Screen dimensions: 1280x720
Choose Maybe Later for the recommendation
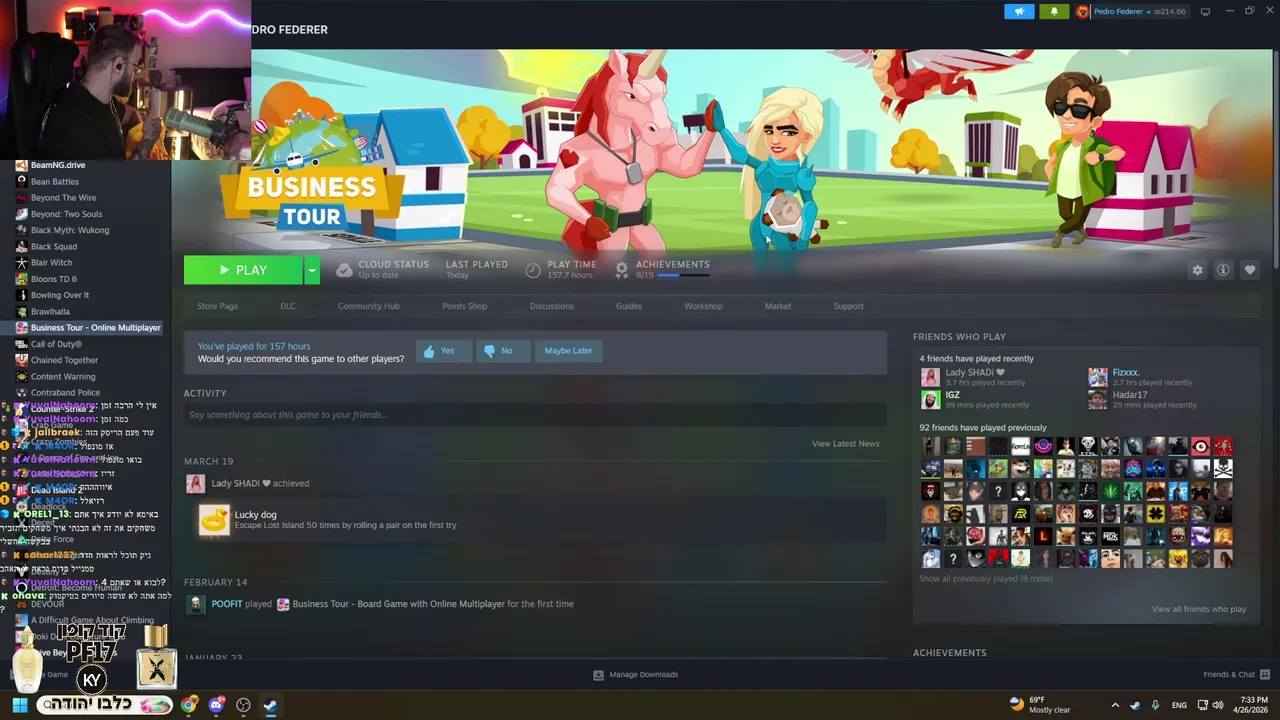coord(568,351)
